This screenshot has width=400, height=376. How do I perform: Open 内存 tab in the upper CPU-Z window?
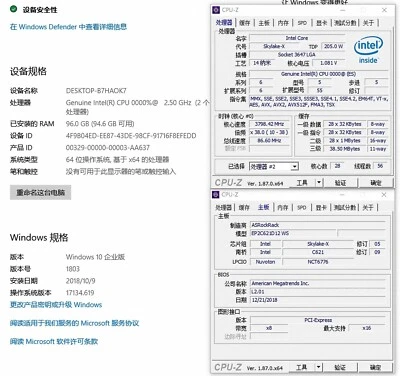pos(283,23)
